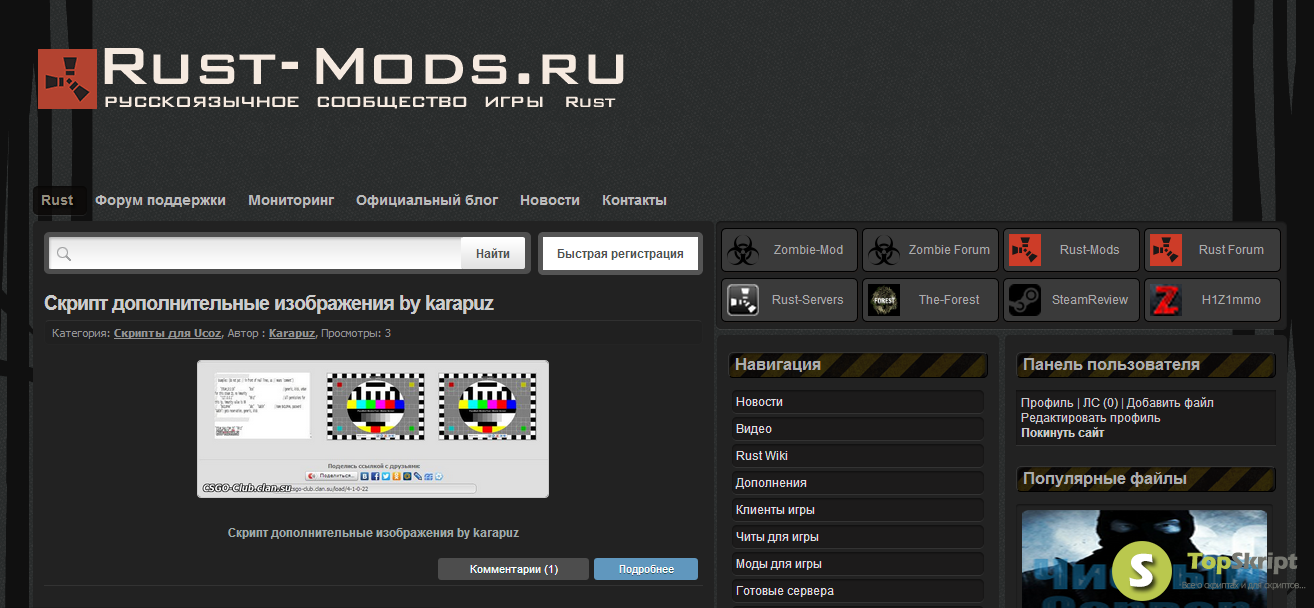Open The-Forest partner link
The image size is (1314, 608).
click(931, 300)
